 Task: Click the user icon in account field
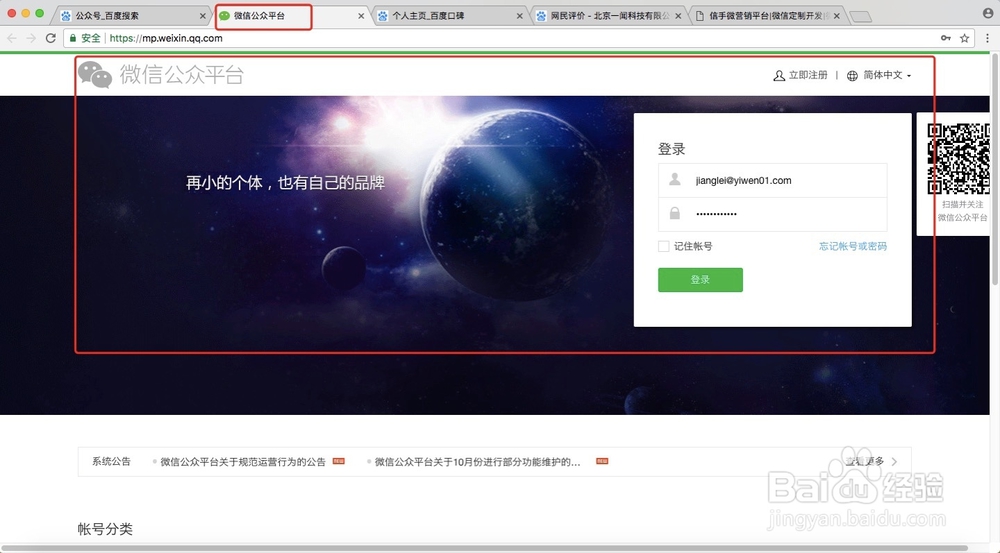(675, 180)
